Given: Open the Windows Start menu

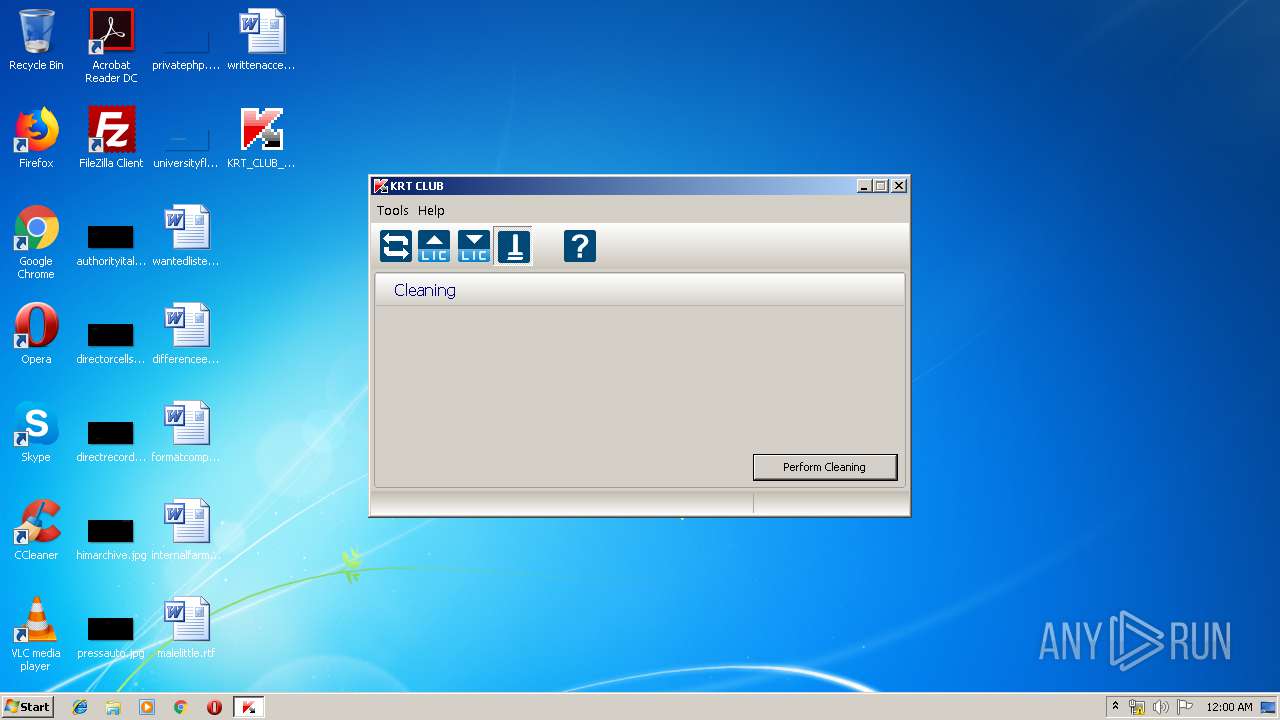Looking at the screenshot, I should pyautogui.click(x=27, y=707).
